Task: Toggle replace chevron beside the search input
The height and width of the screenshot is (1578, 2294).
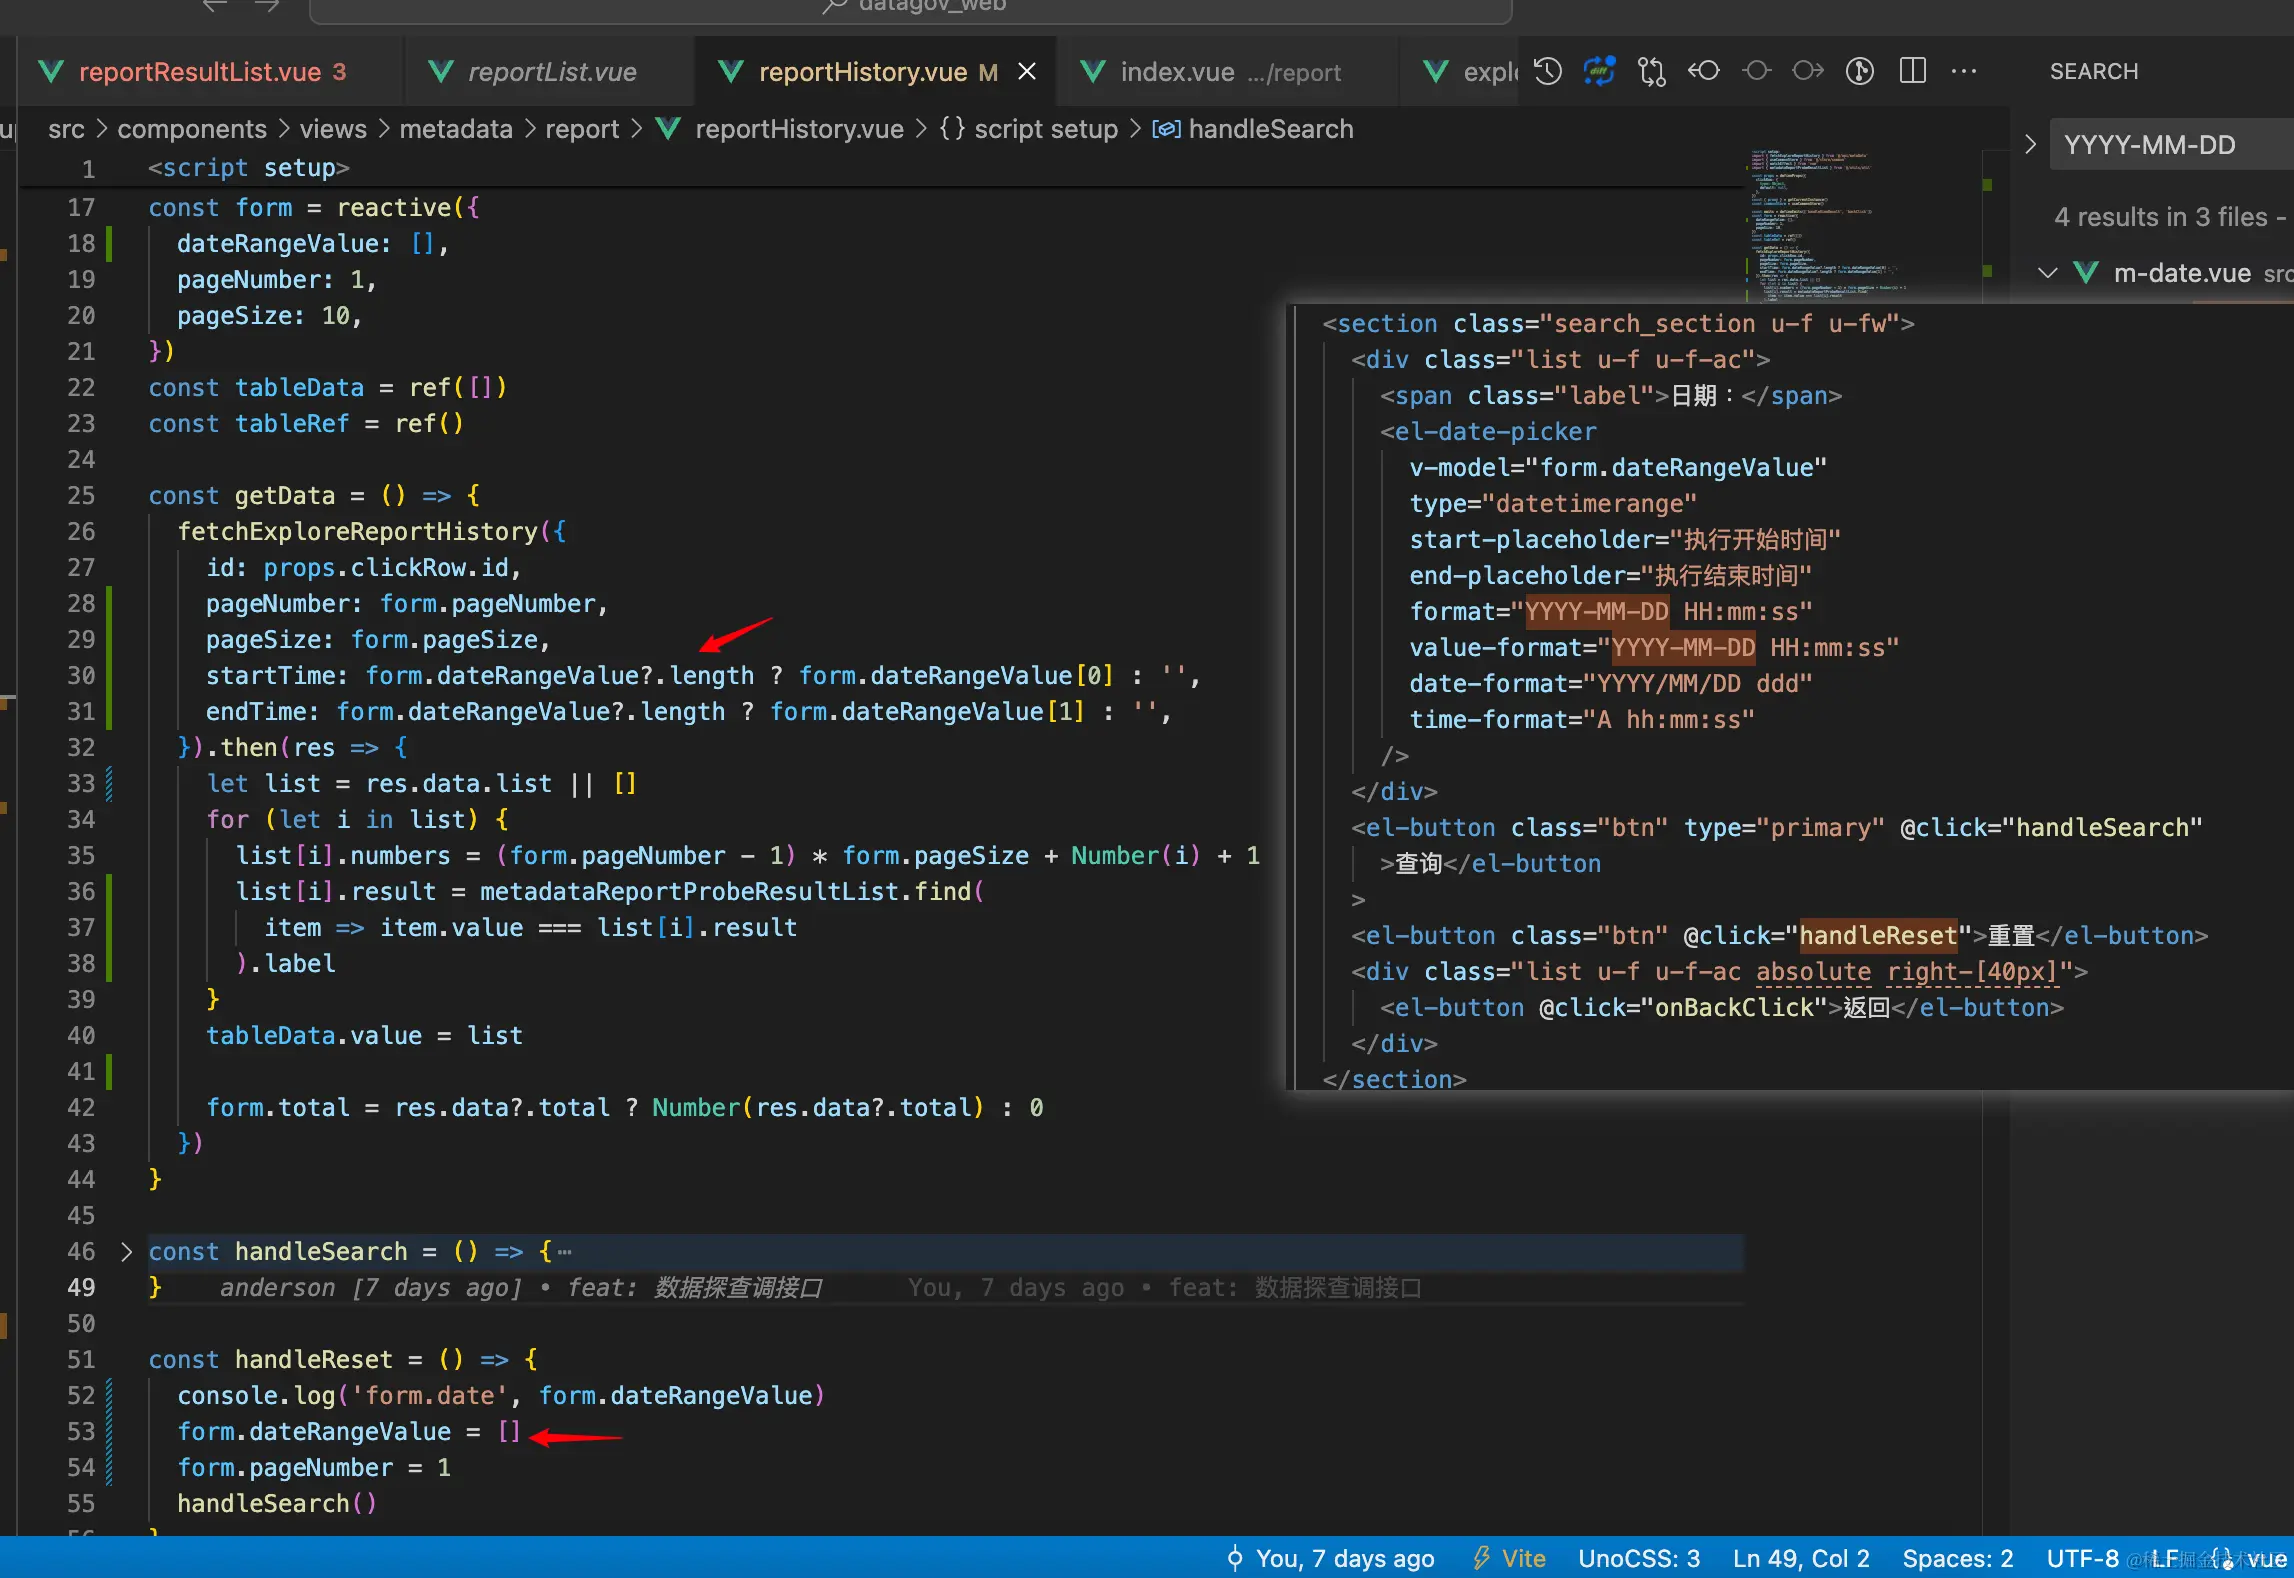Action: click(x=2030, y=145)
